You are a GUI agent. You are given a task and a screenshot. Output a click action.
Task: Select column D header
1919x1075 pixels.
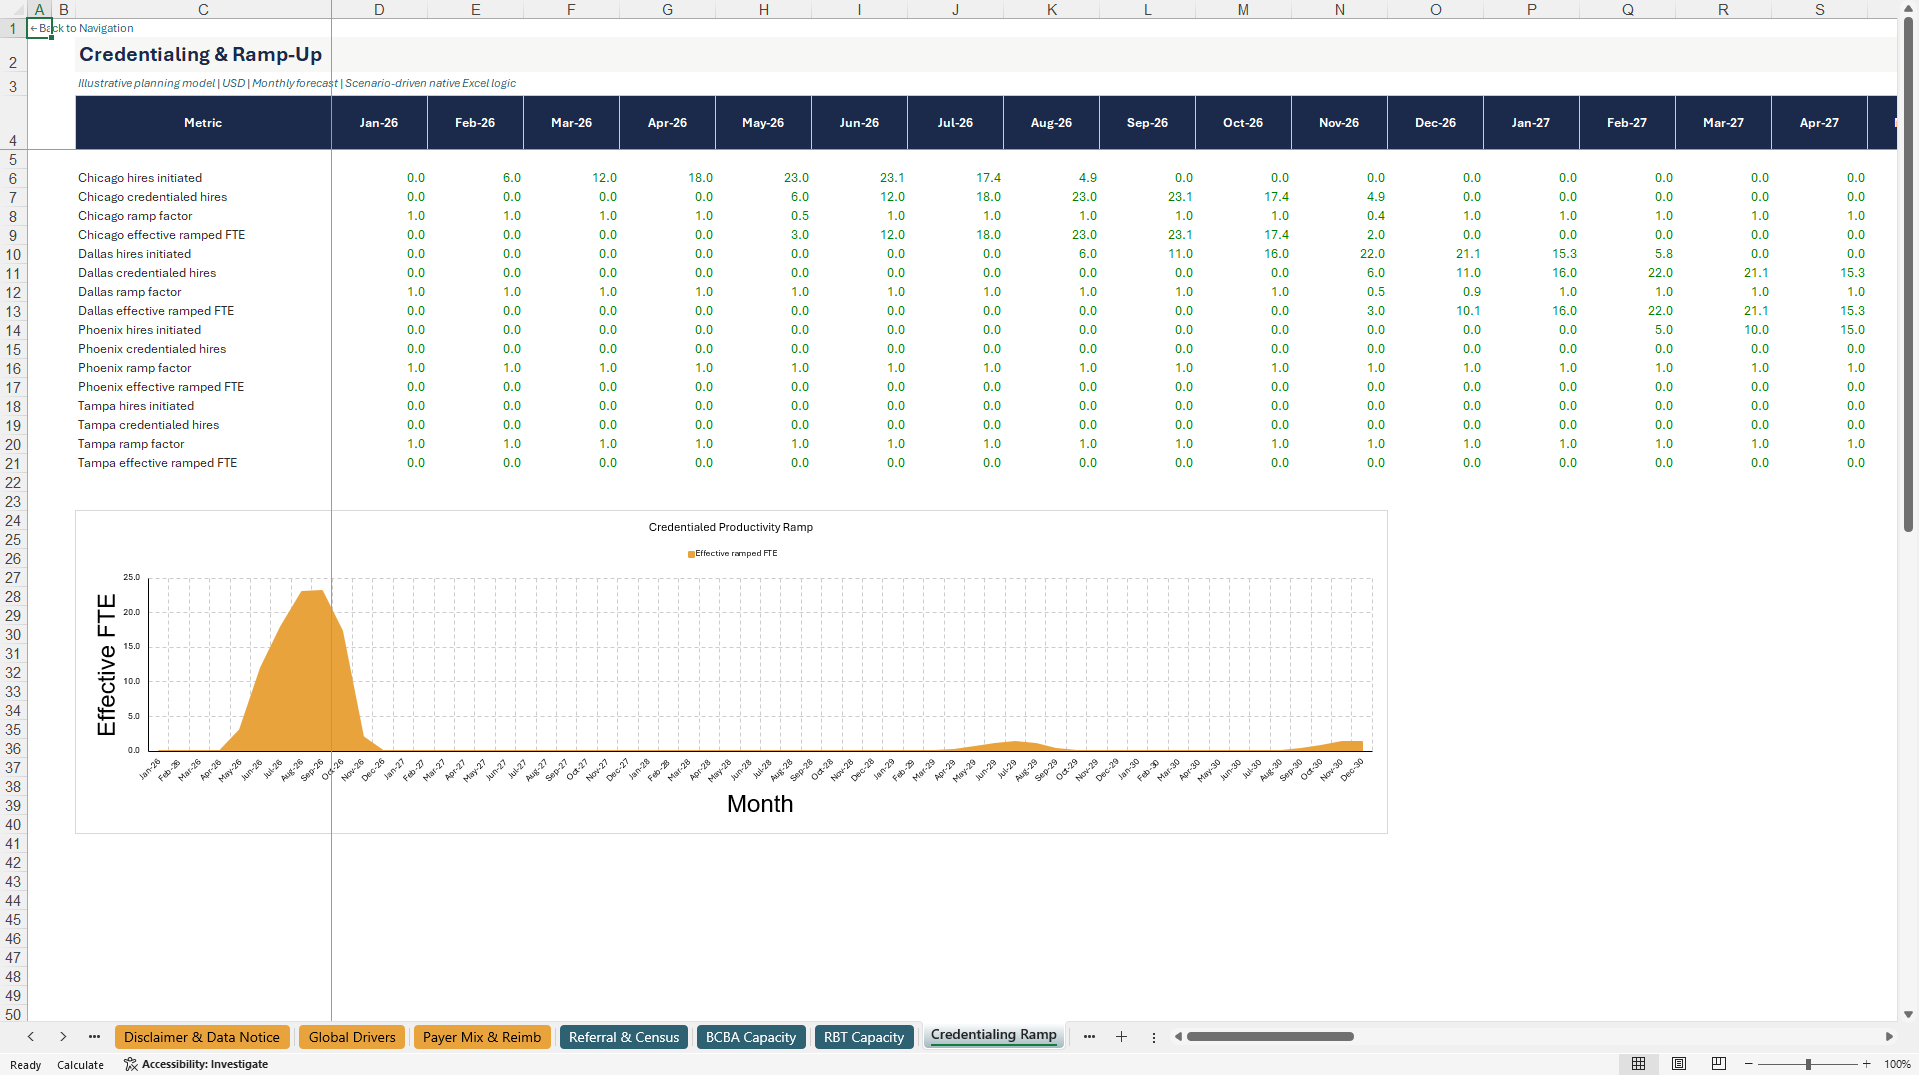click(379, 9)
